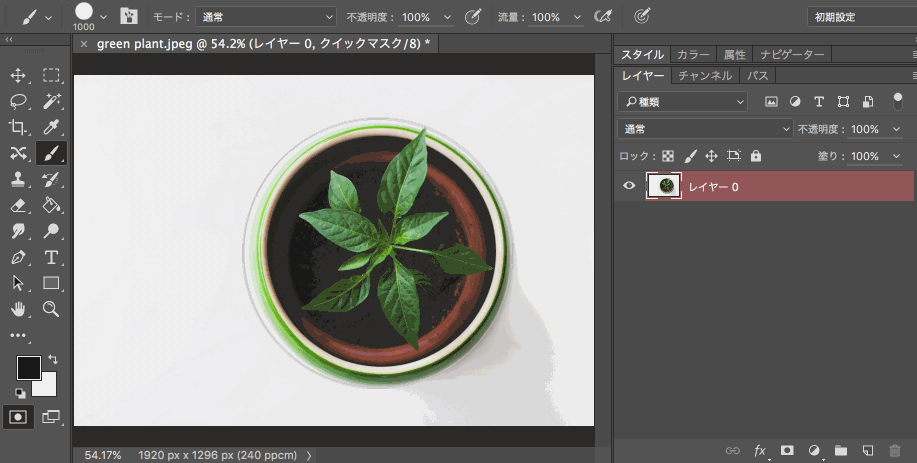Screen dimensions: 917x463
Task: Toggle the layer filter on/off switch
Action: [895, 101]
